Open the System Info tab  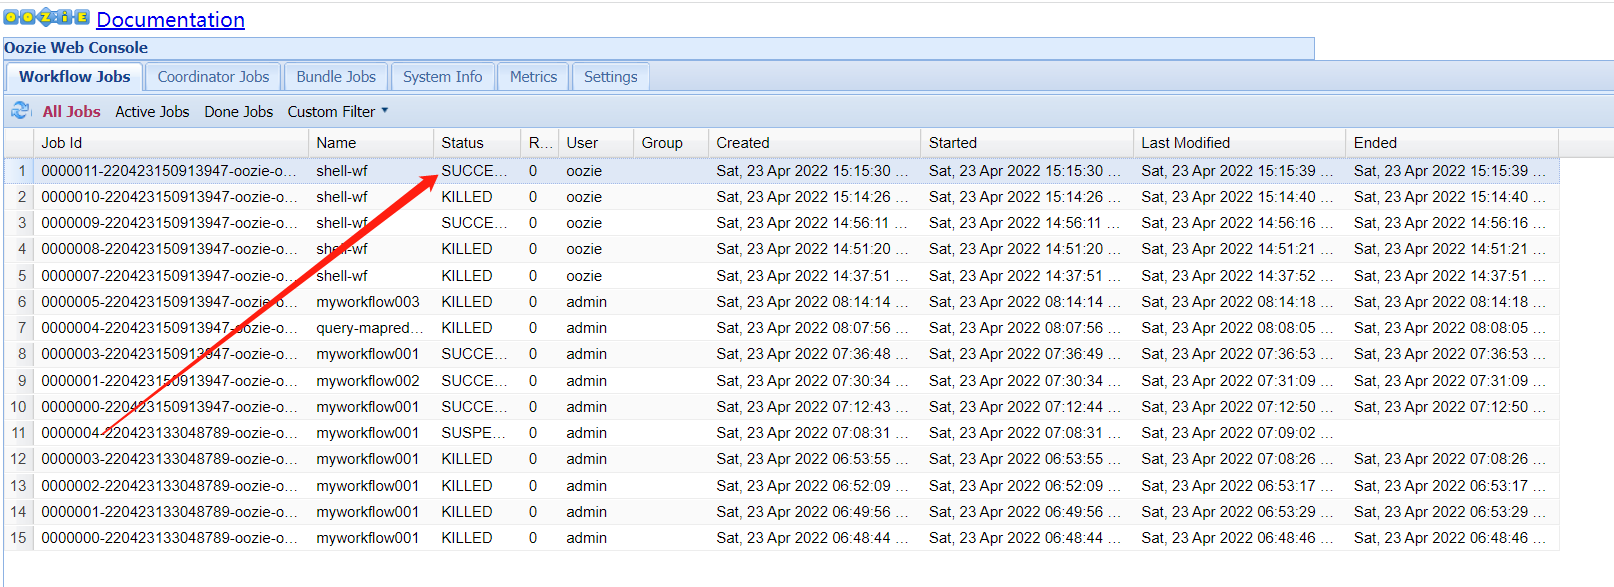pos(442,77)
